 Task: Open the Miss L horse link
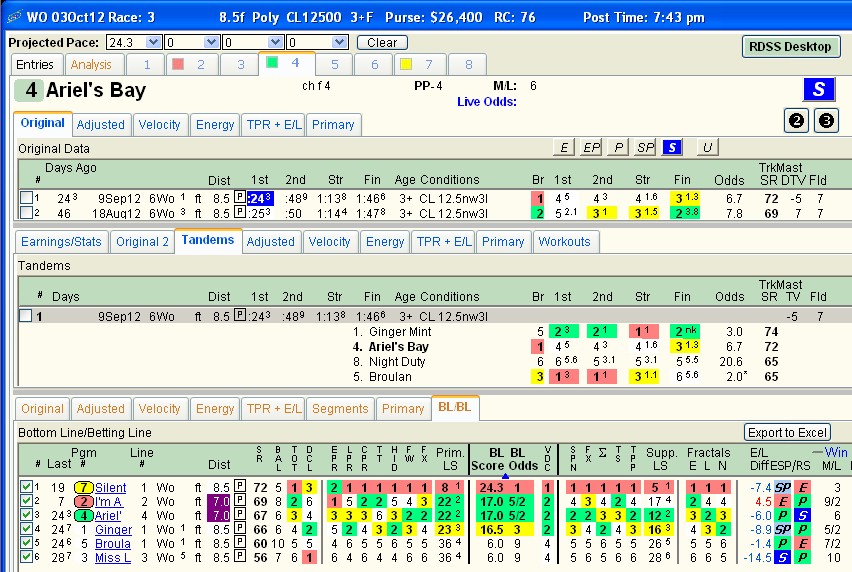tap(113, 557)
